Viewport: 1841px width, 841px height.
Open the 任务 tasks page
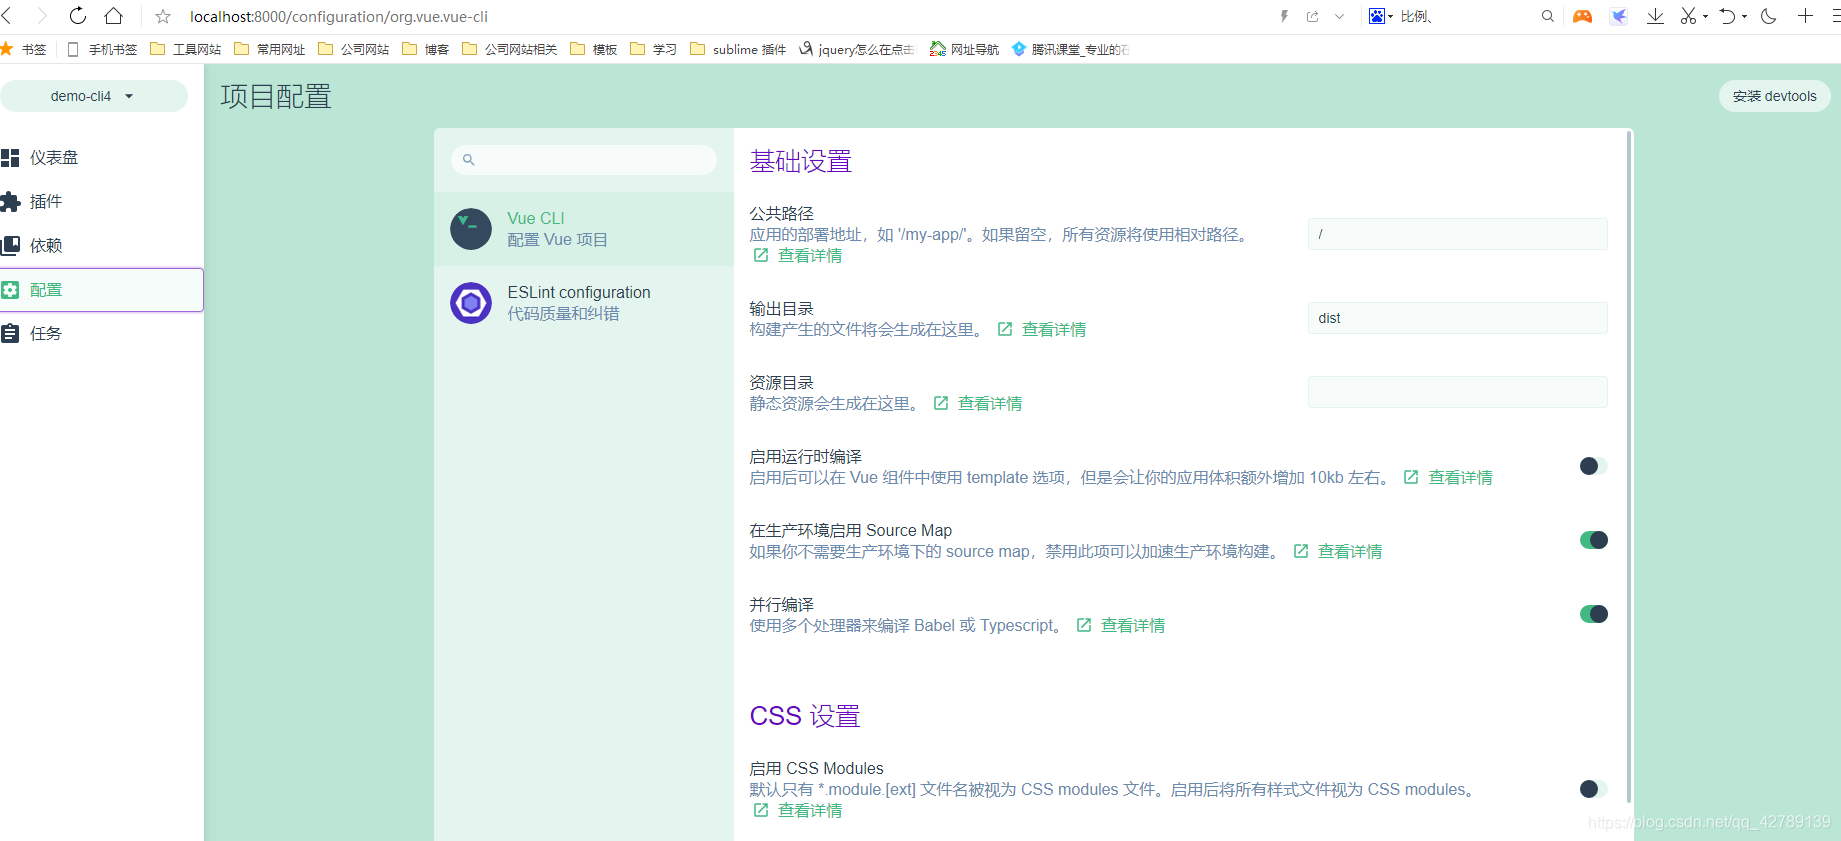tap(101, 334)
